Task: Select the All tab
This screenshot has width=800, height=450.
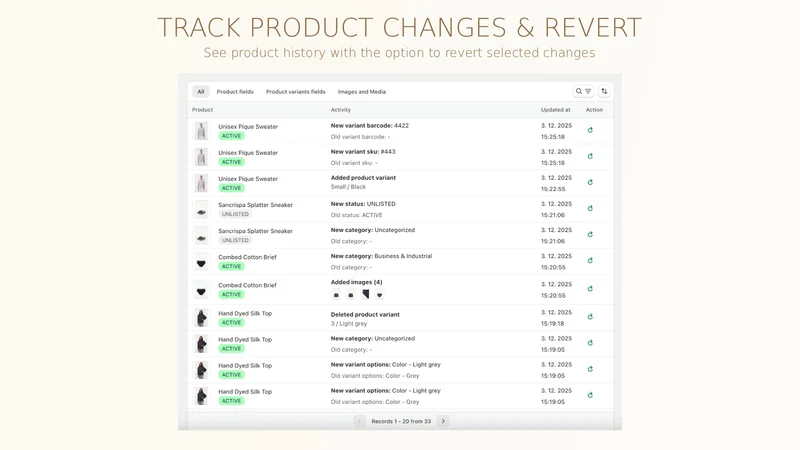Action: (x=201, y=92)
